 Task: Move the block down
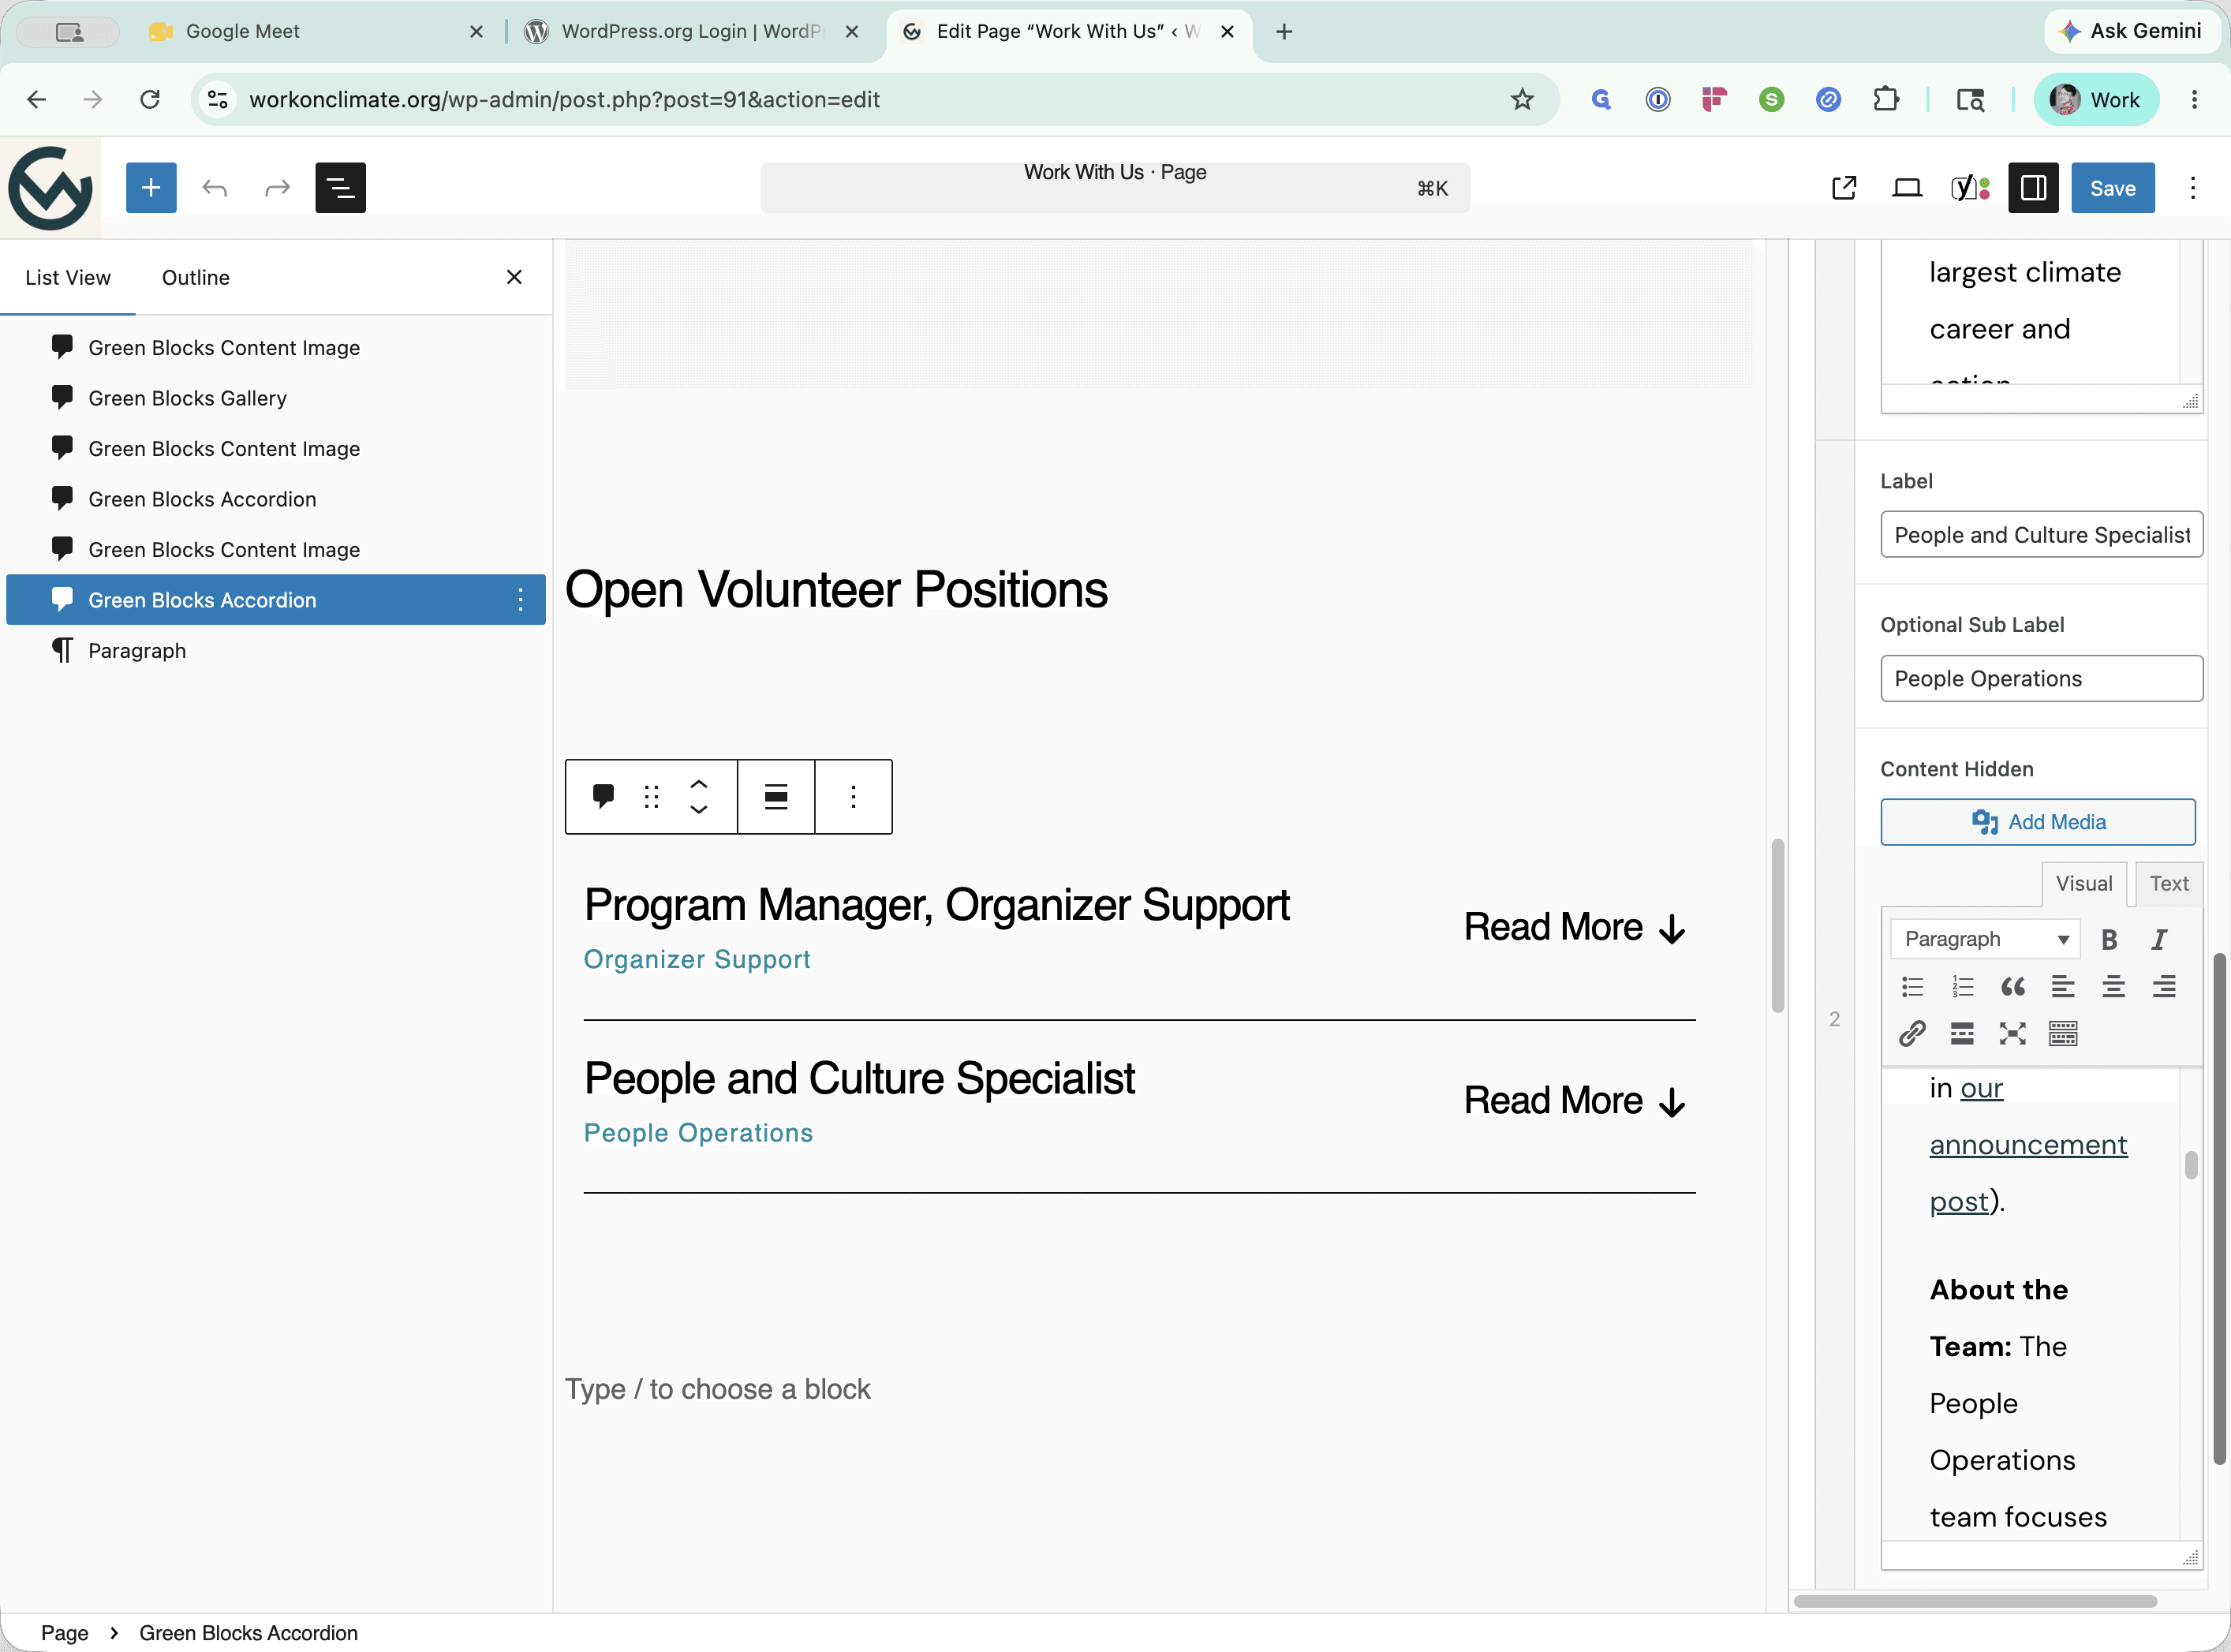pyautogui.click(x=699, y=810)
